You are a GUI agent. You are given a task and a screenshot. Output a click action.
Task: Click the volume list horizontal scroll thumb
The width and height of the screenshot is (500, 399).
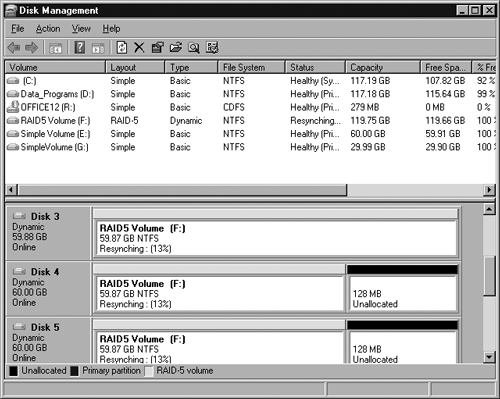(x=182, y=190)
